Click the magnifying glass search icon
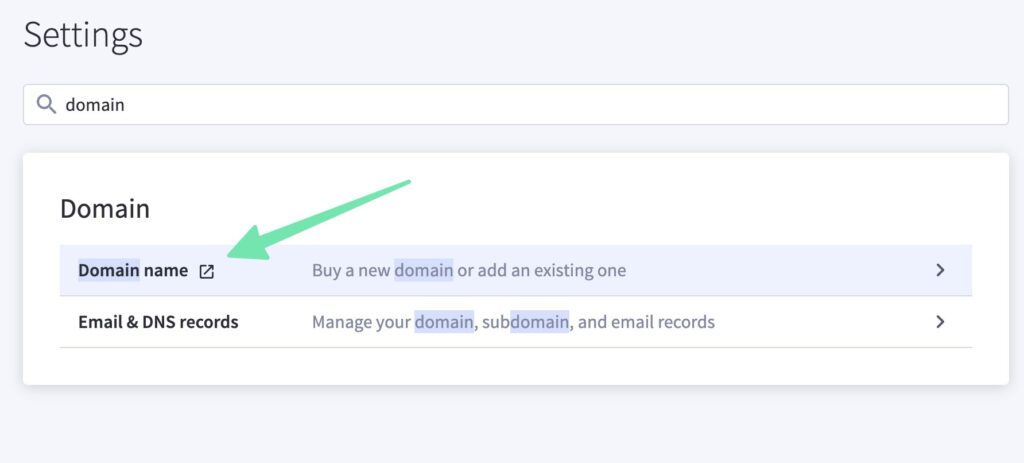The image size is (1024, 463). [x=46, y=104]
